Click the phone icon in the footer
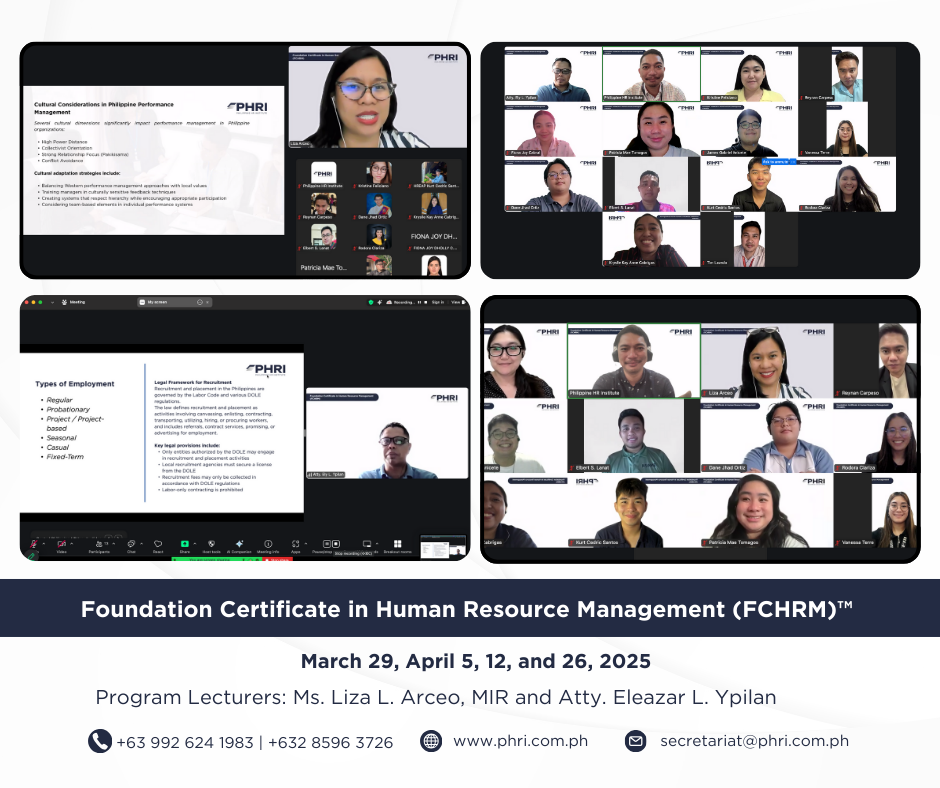 click(100, 741)
